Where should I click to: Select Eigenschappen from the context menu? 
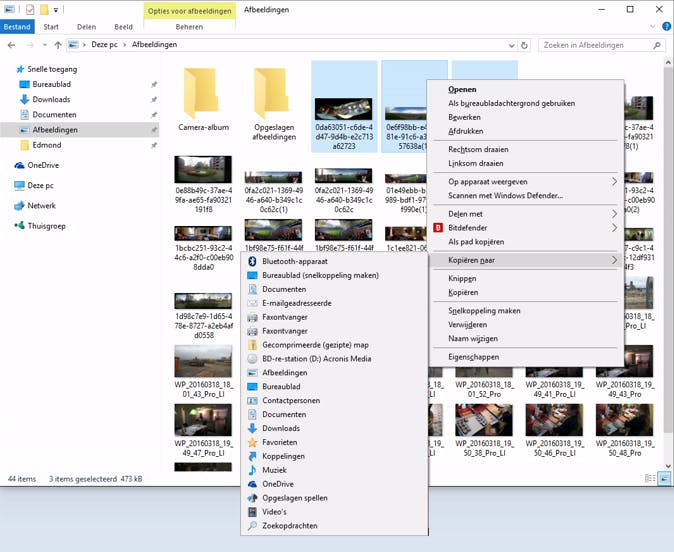point(474,357)
